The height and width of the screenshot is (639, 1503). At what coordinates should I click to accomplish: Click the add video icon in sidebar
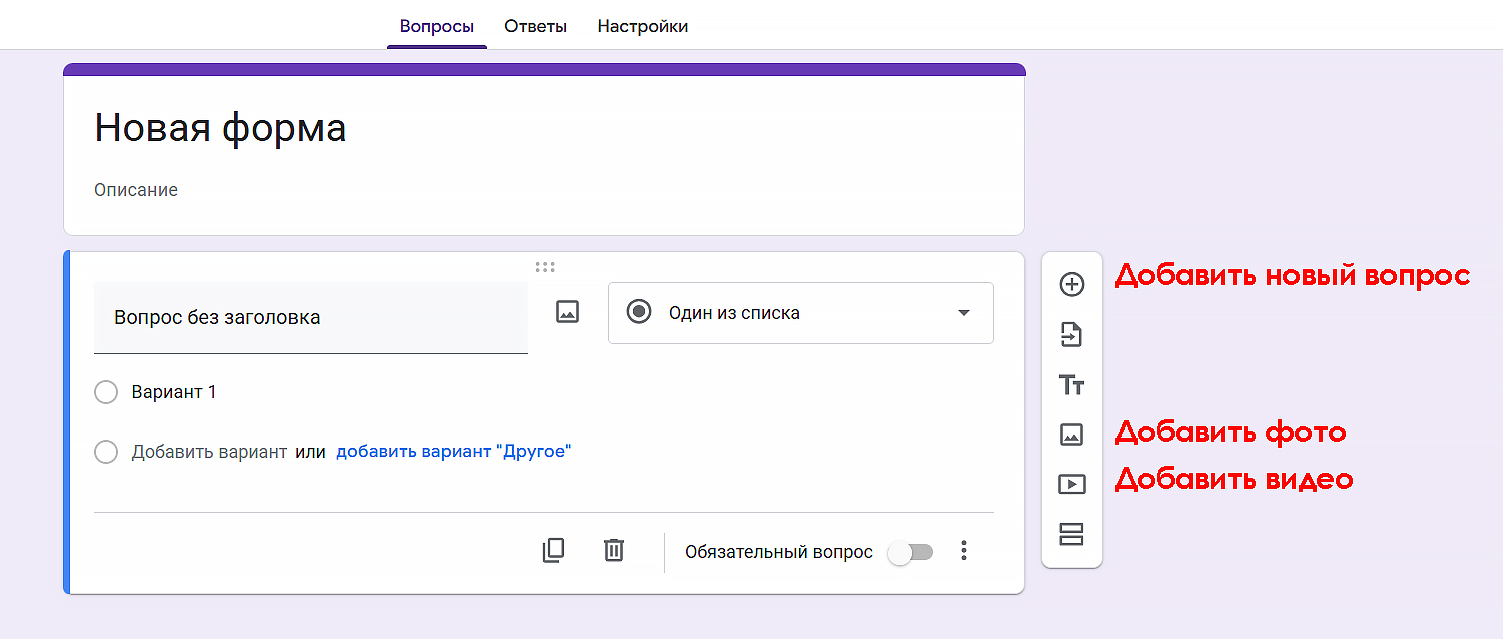point(1071,484)
